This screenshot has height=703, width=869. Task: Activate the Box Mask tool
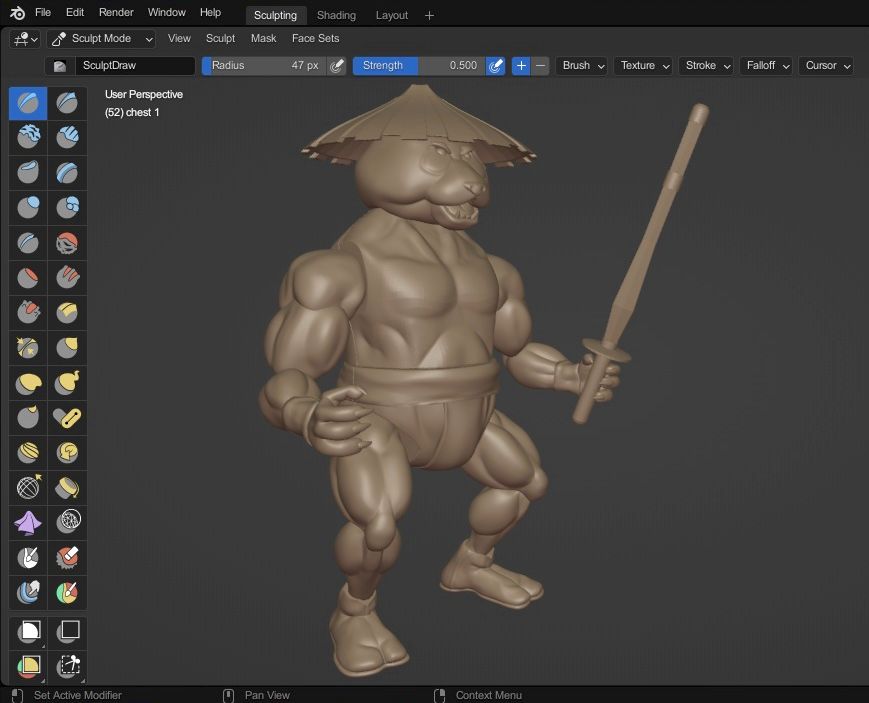pyautogui.click(x=28, y=631)
